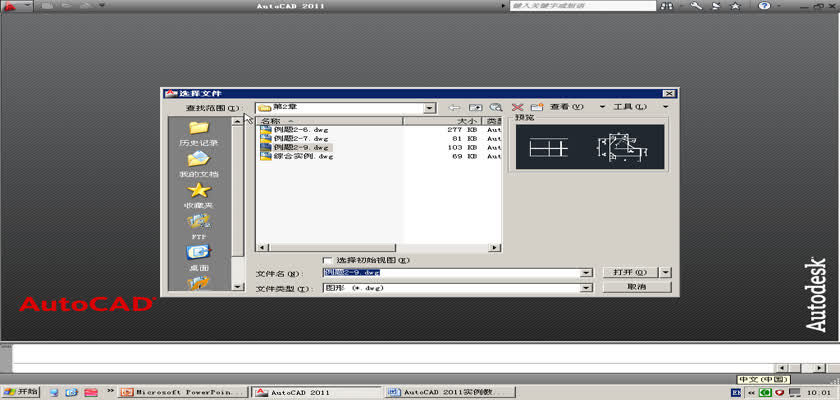Click command line scroll right arrow
840x400 pixels.
(x=819, y=368)
